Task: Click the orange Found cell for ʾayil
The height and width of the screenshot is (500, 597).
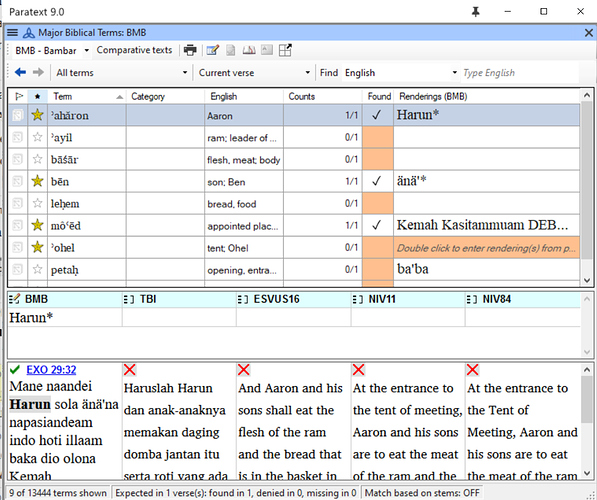Action: (x=378, y=137)
